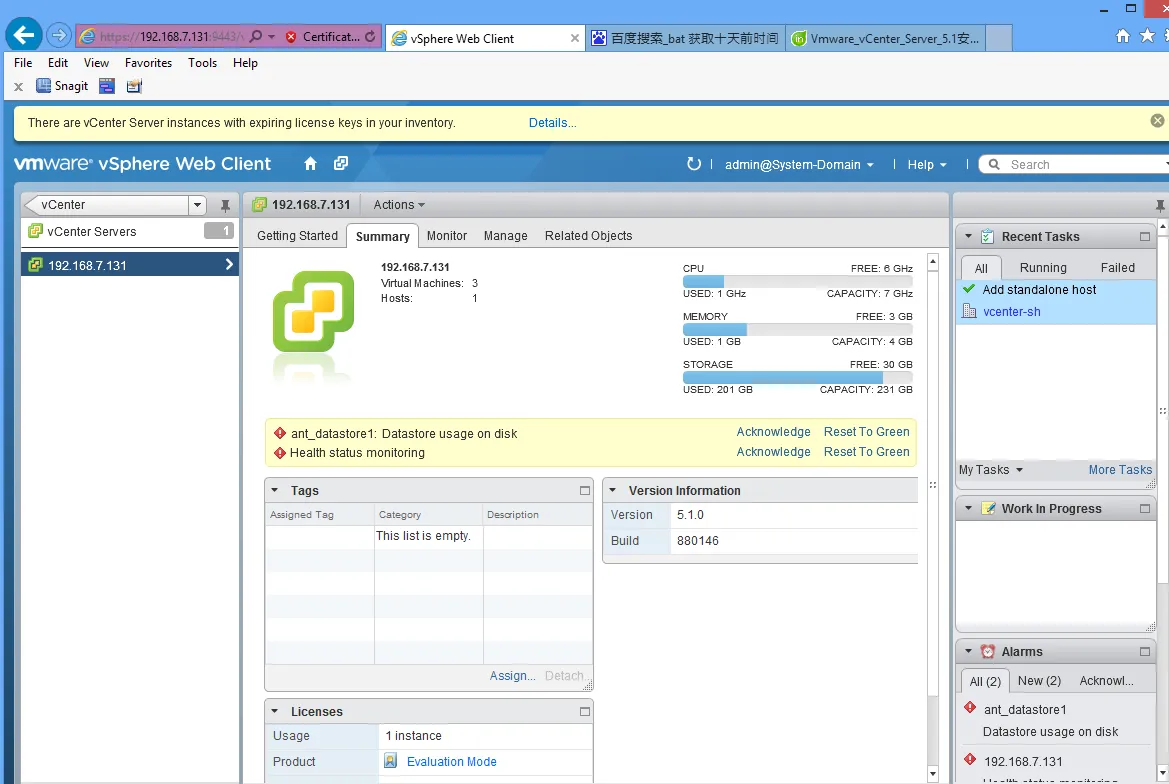This screenshot has width=1169, height=784.
Task: Switch to the Getting Started tab
Action: tap(297, 235)
